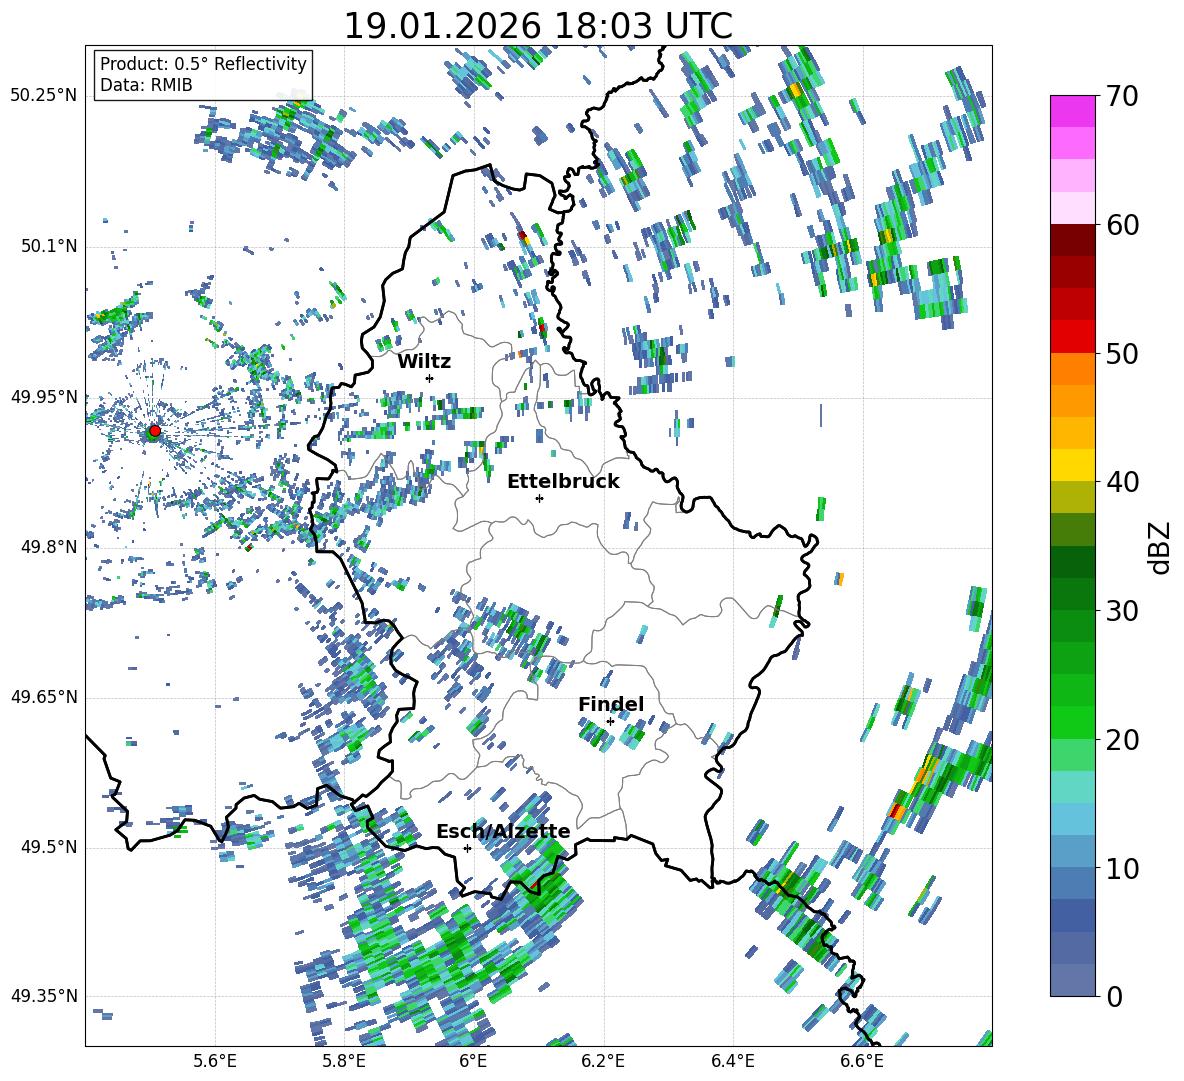Click the red radar site marker

155,431
